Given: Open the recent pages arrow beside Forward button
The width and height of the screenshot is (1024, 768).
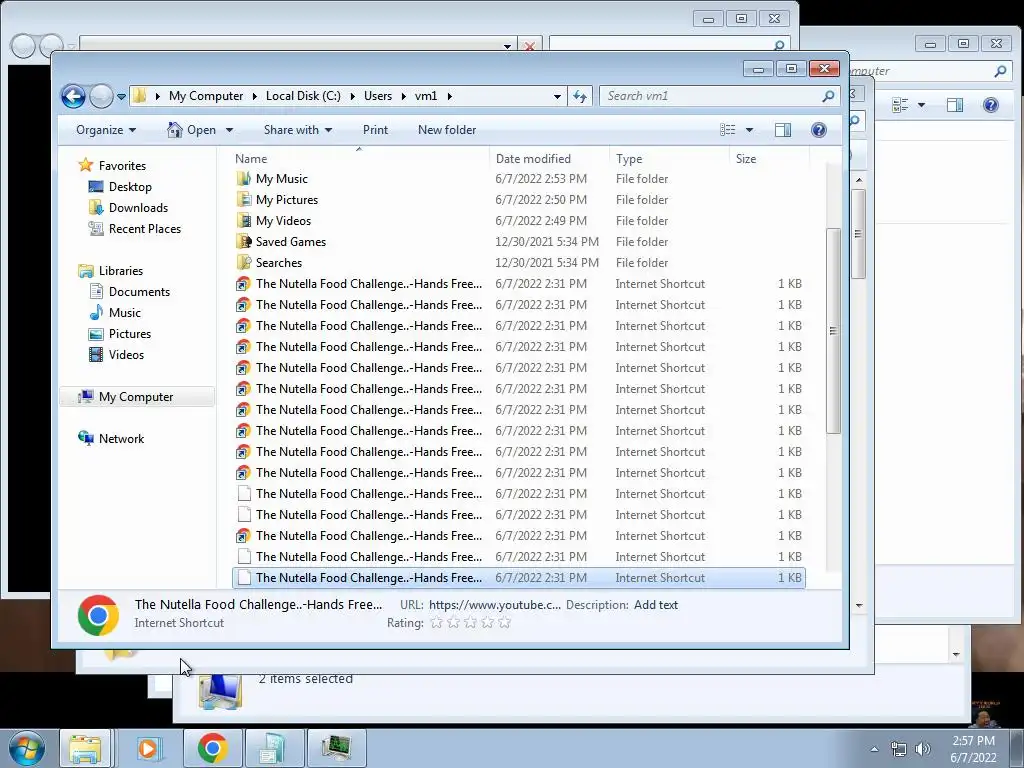Looking at the screenshot, I should (121, 97).
